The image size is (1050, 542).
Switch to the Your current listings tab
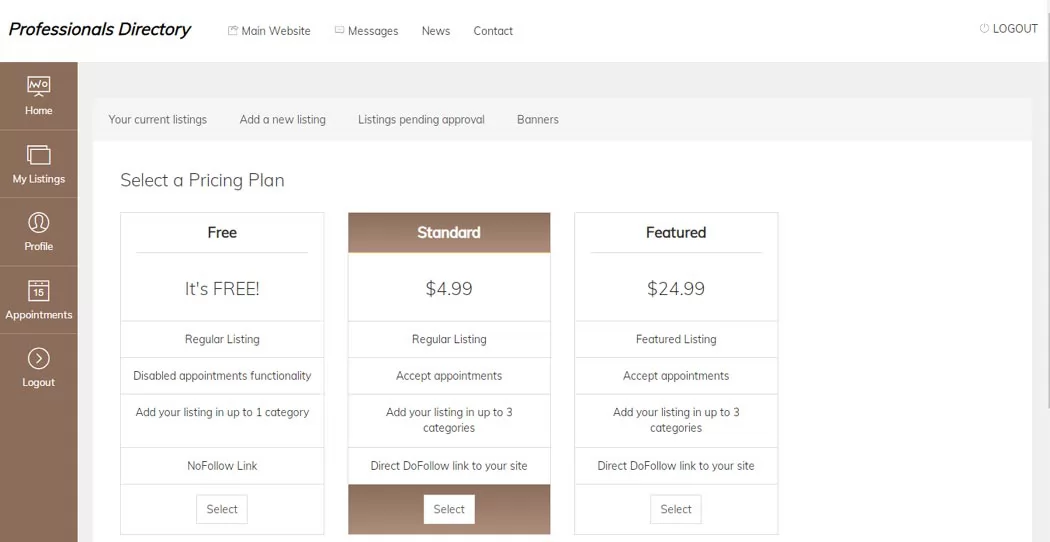click(x=157, y=119)
